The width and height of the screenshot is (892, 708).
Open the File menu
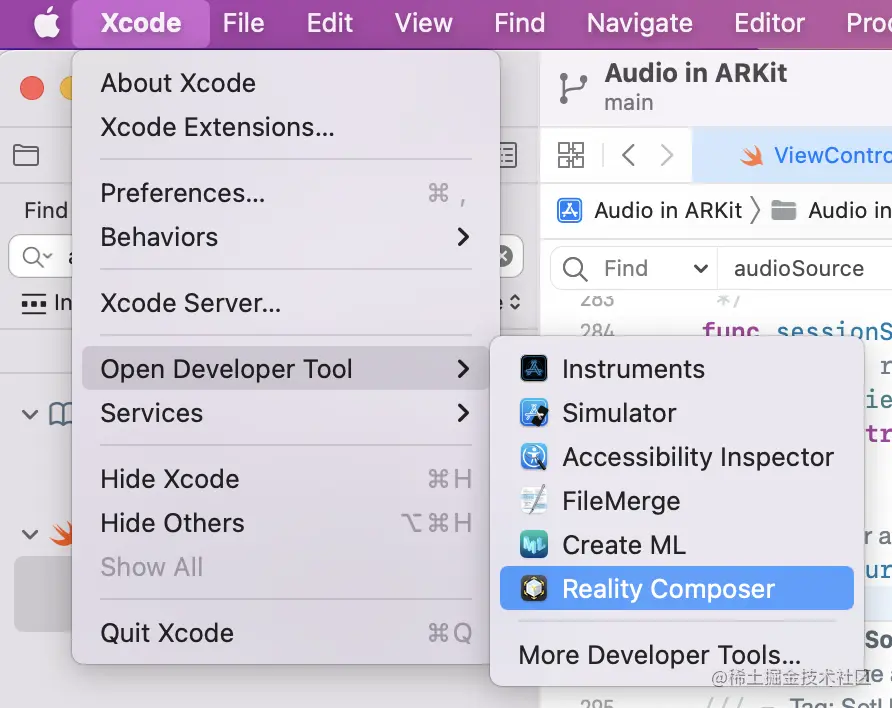tap(243, 23)
